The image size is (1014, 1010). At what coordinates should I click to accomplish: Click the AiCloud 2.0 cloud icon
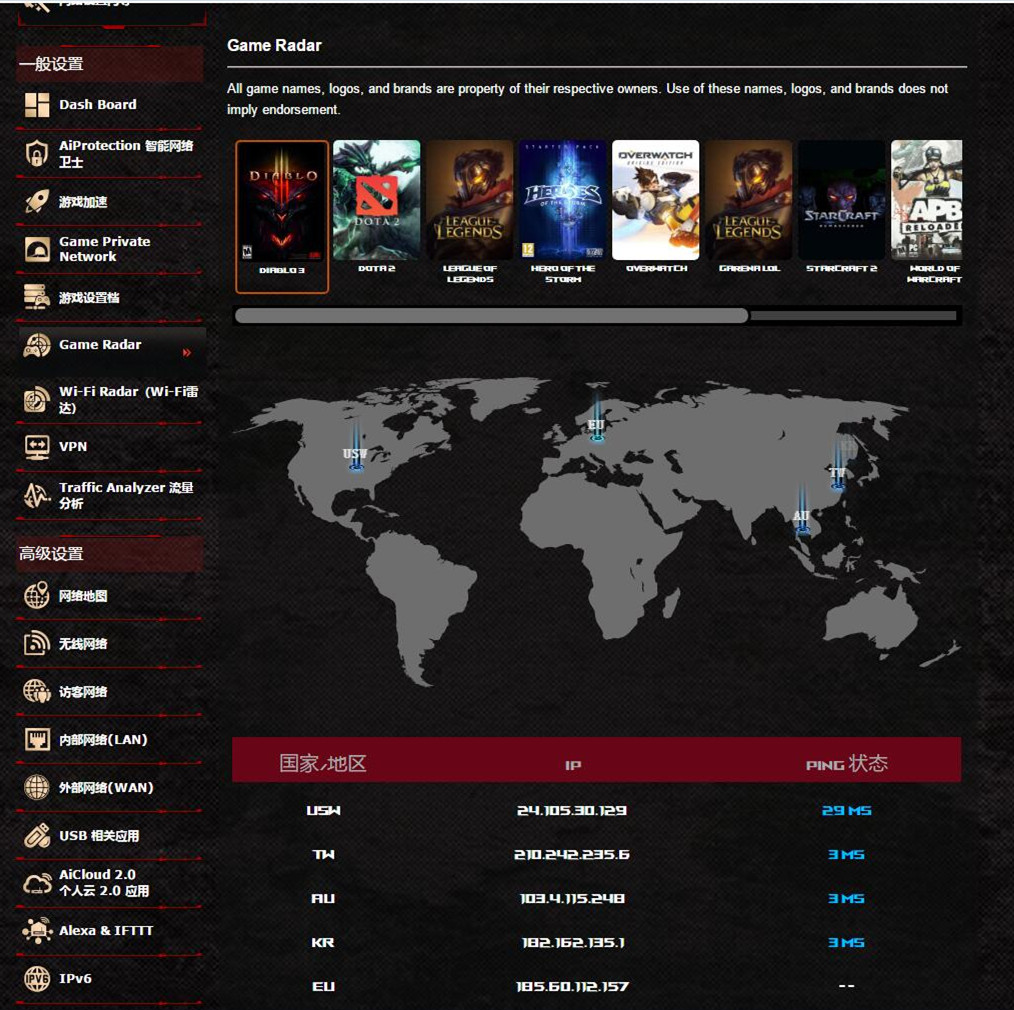37,883
